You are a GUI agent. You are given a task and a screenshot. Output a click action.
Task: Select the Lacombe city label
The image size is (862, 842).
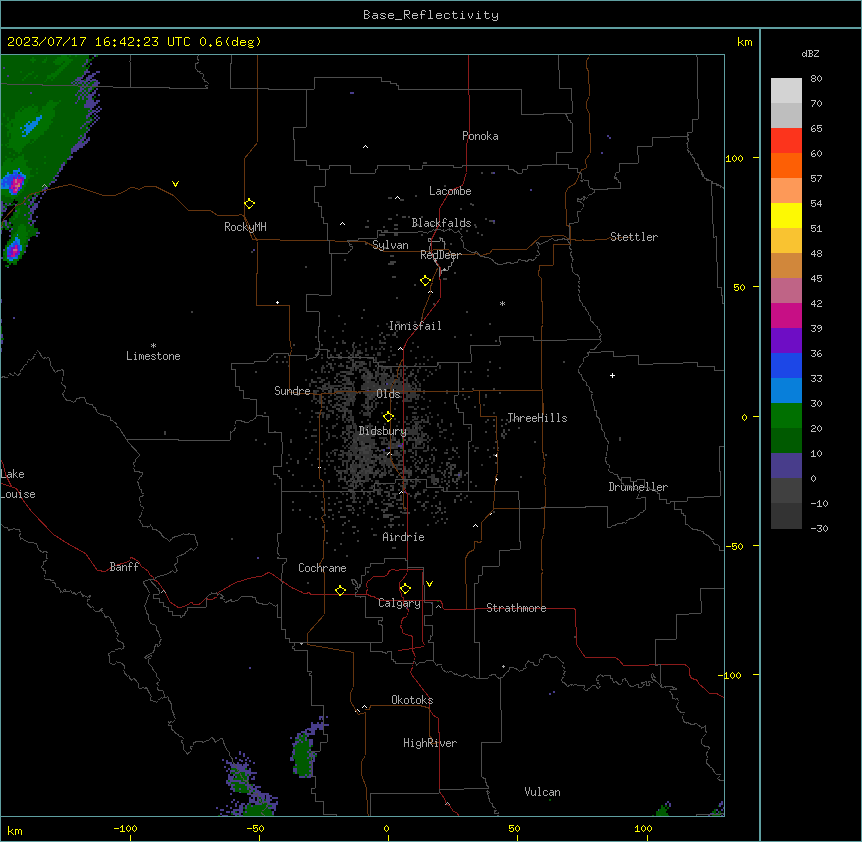point(450,191)
